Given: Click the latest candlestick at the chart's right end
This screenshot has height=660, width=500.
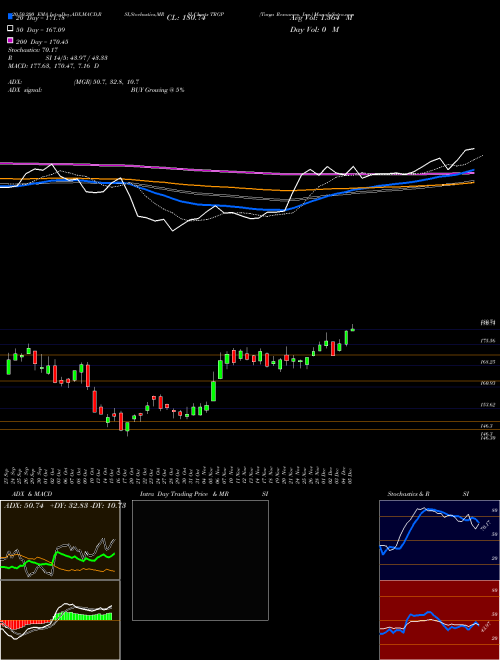Looking at the screenshot, I should (353, 329).
